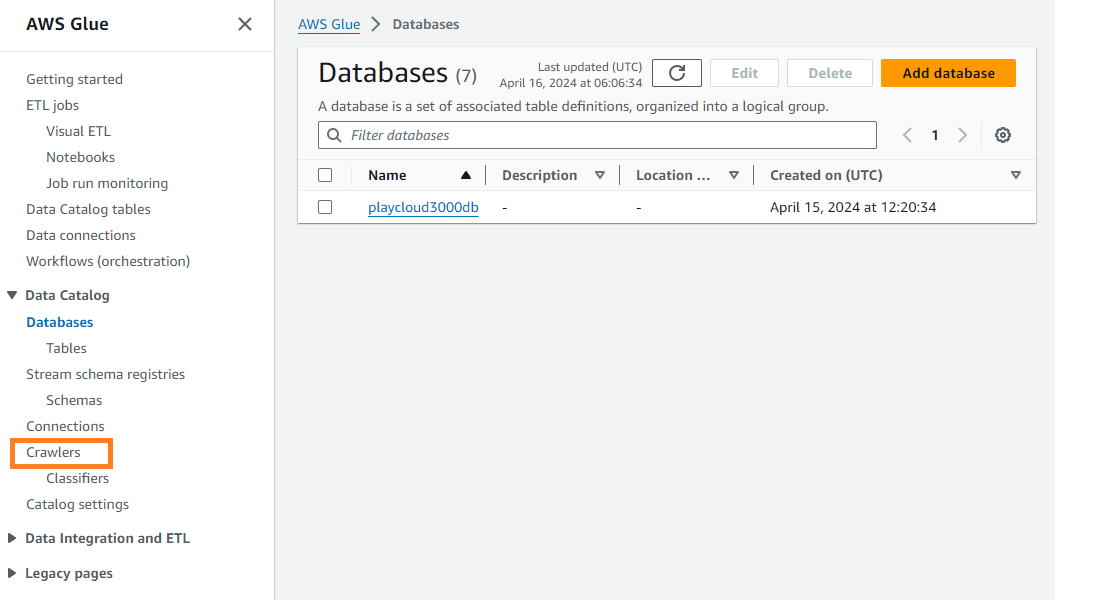Click page number 1 in pagination
The image size is (1107, 600).
click(x=935, y=135)
